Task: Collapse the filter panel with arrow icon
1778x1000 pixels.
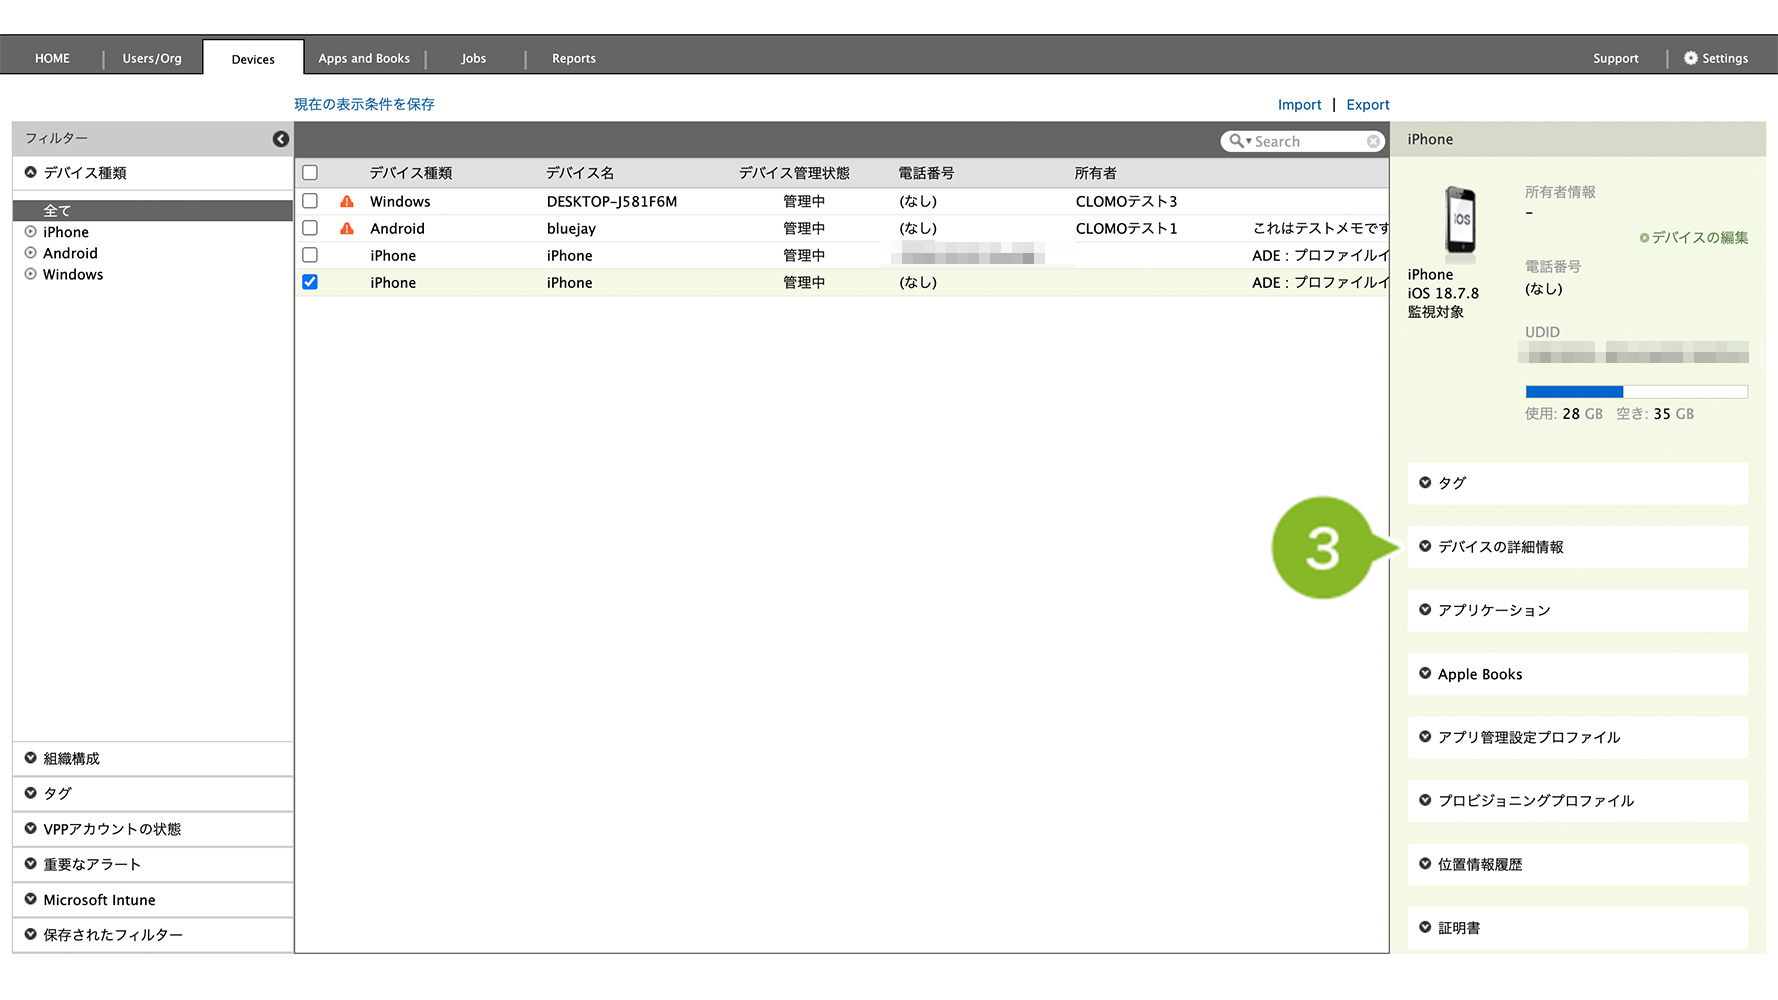Action: (281, 139)
